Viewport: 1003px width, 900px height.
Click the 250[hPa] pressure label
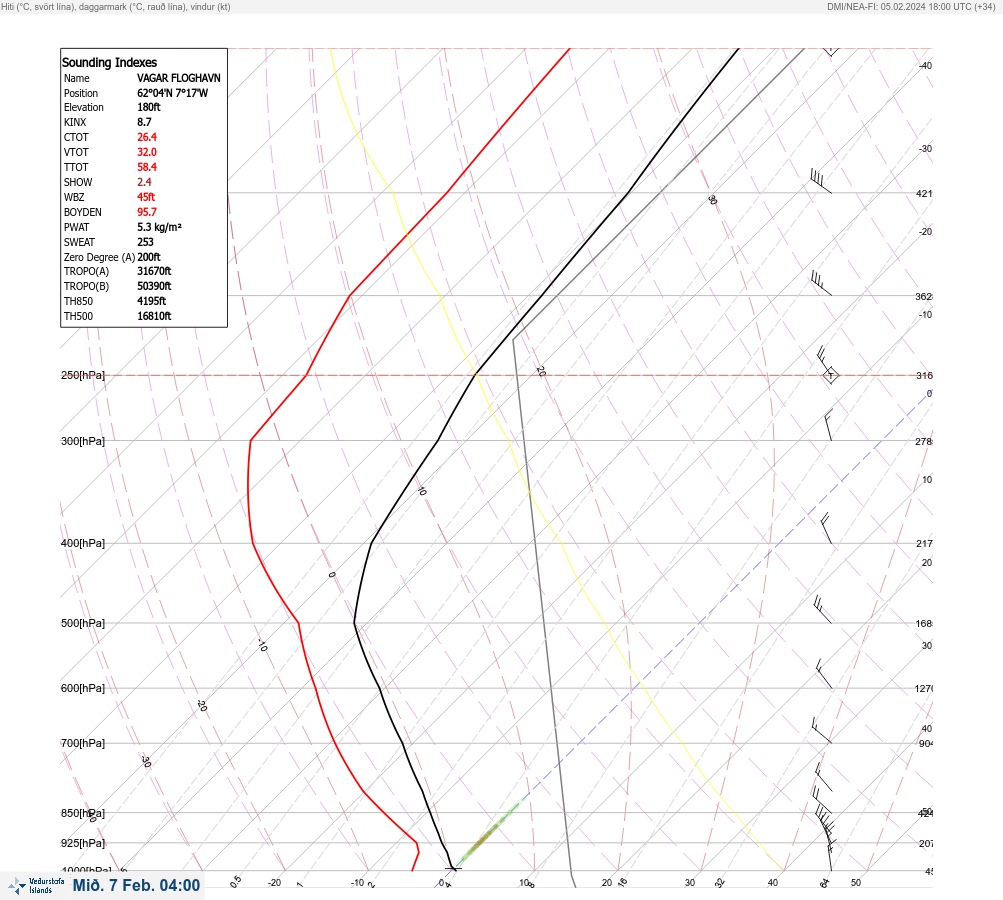point(83,375)
